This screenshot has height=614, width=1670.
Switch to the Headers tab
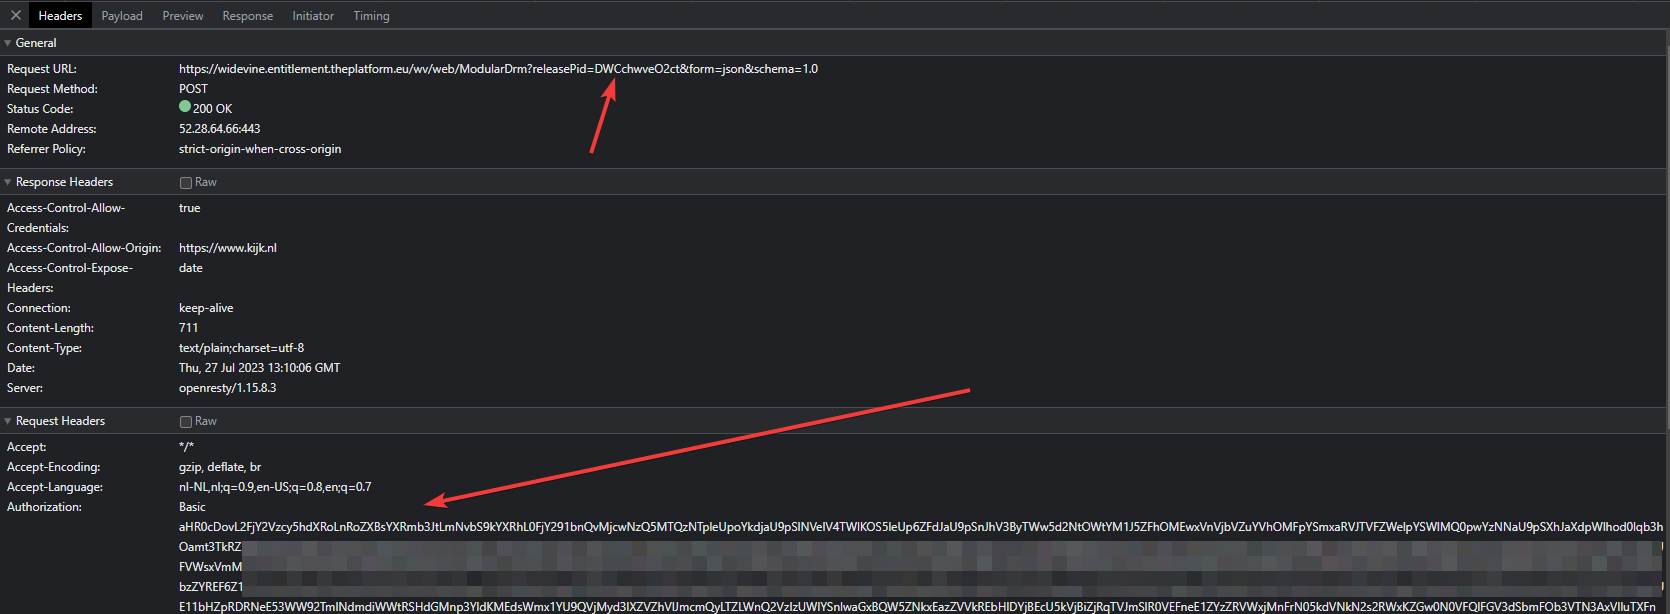(60, 16)
